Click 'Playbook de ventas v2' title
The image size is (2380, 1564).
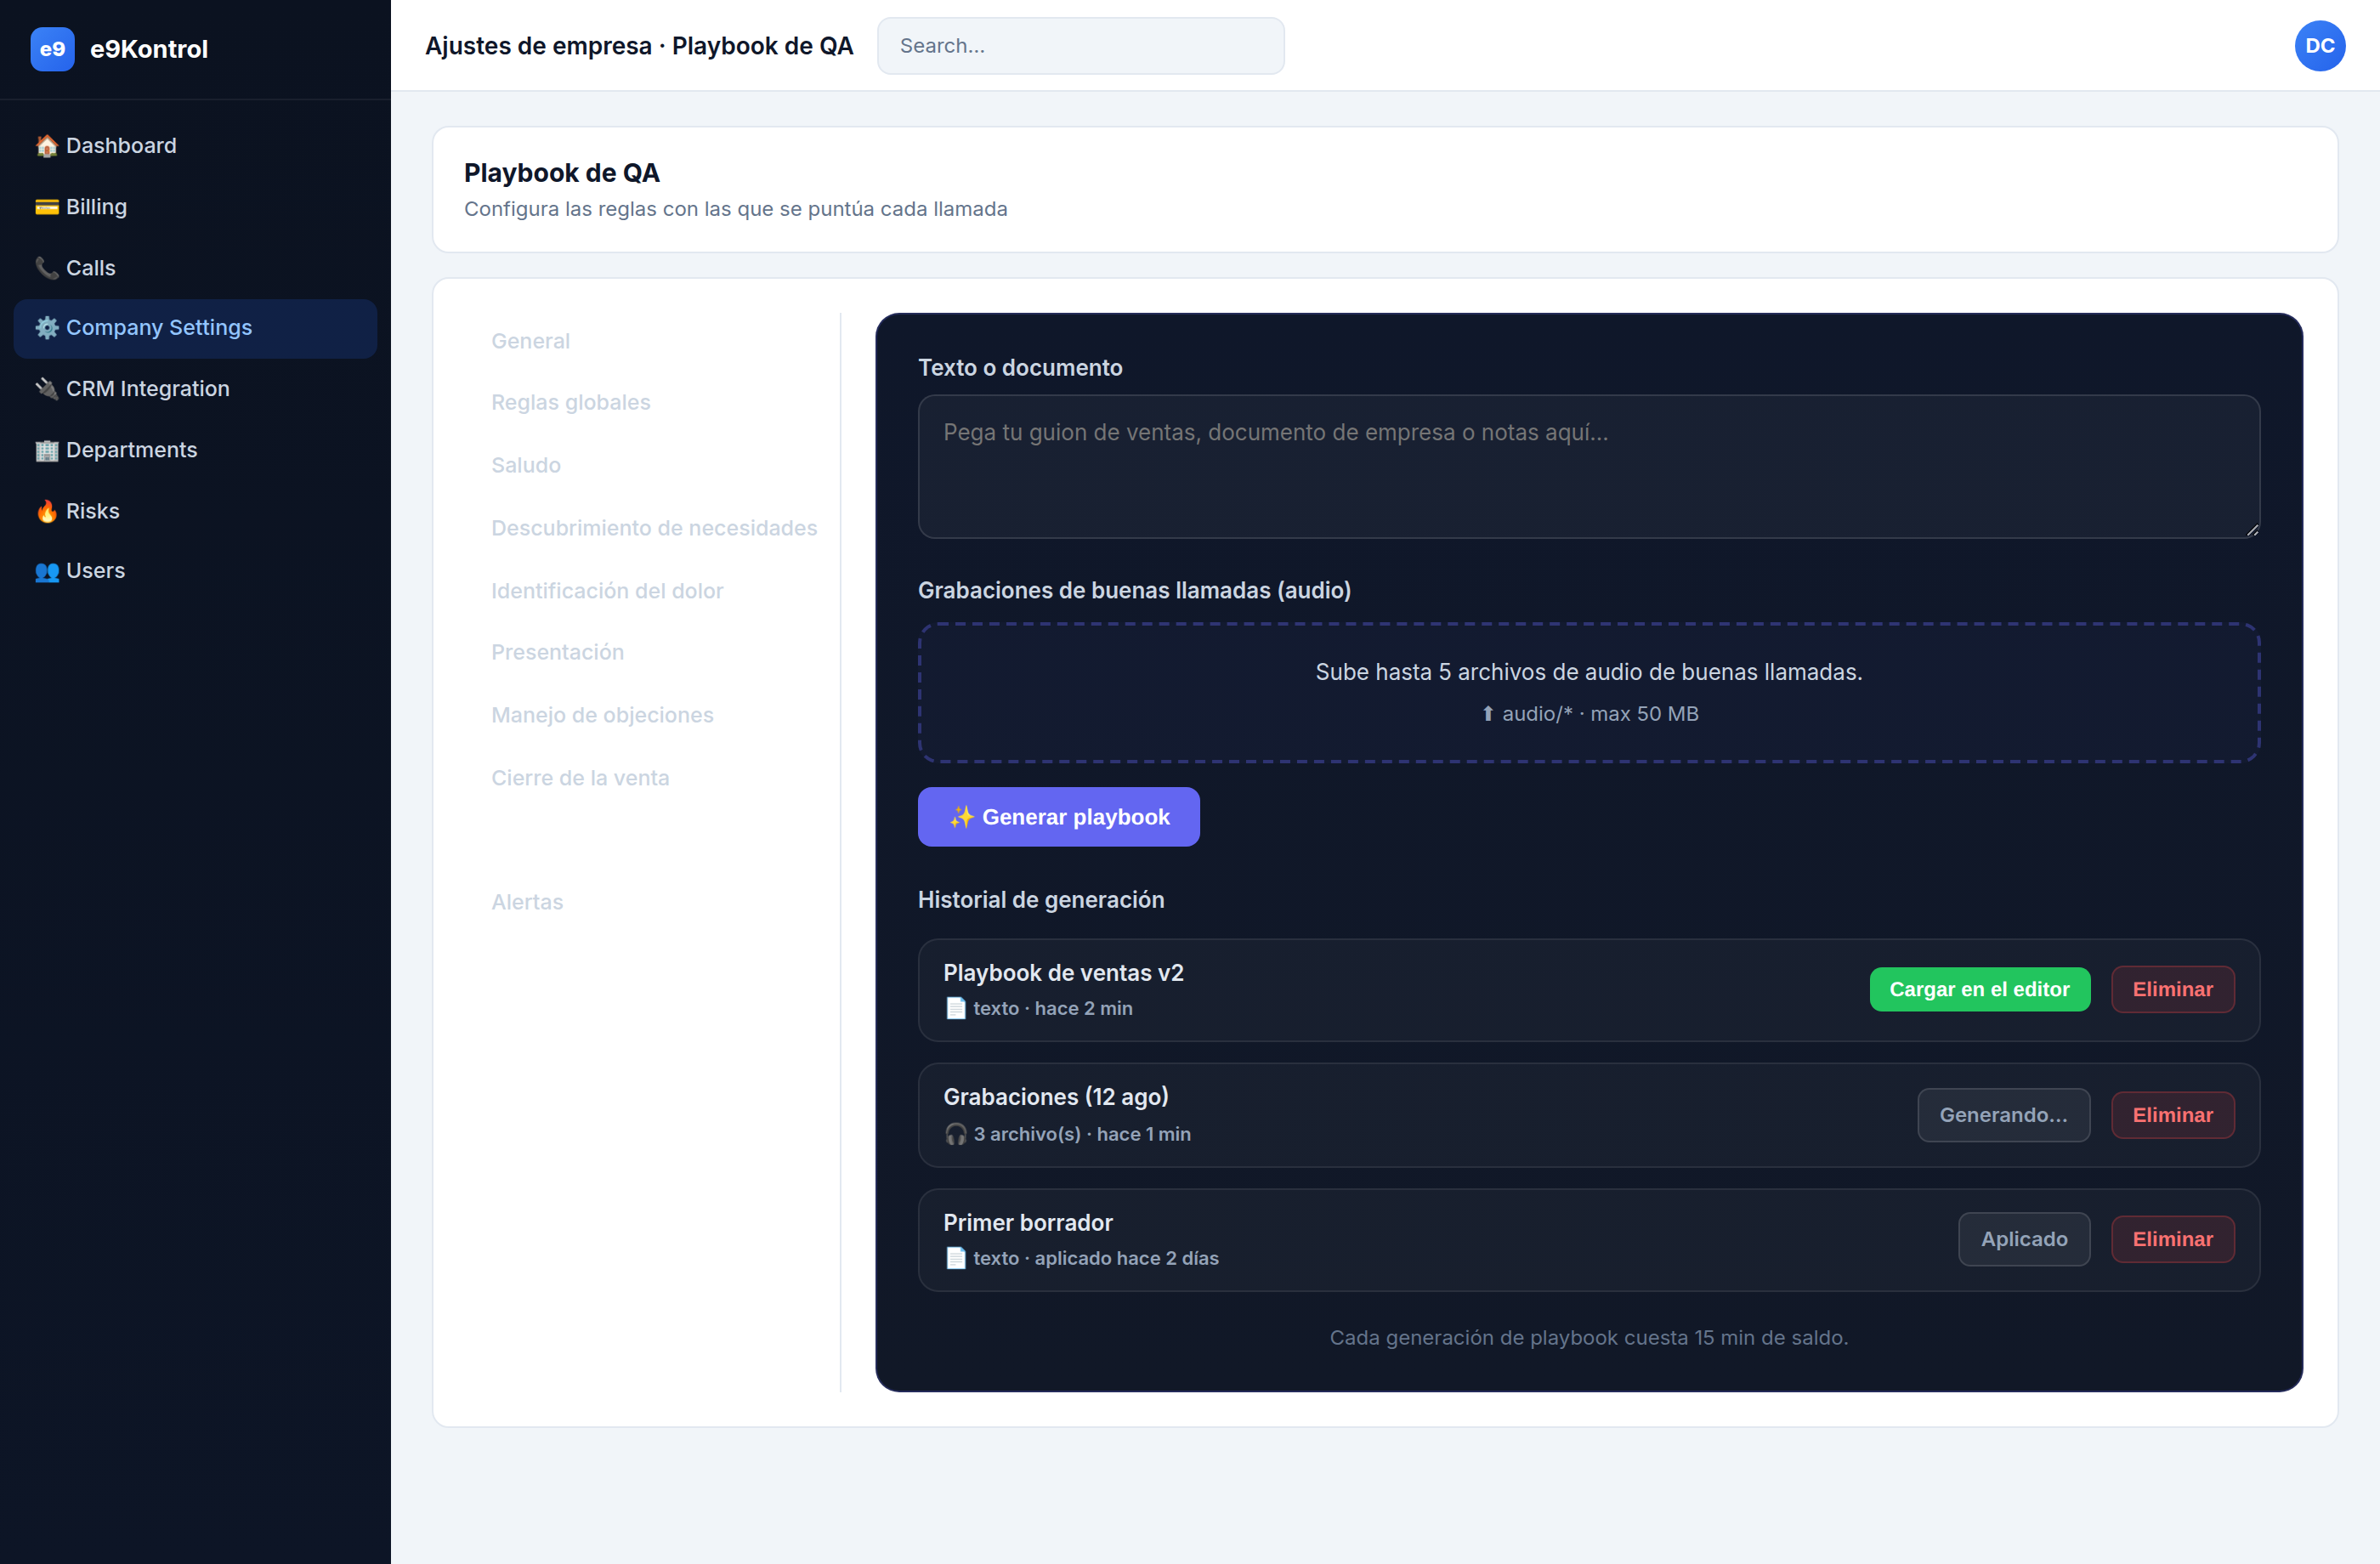(1063, 973)
